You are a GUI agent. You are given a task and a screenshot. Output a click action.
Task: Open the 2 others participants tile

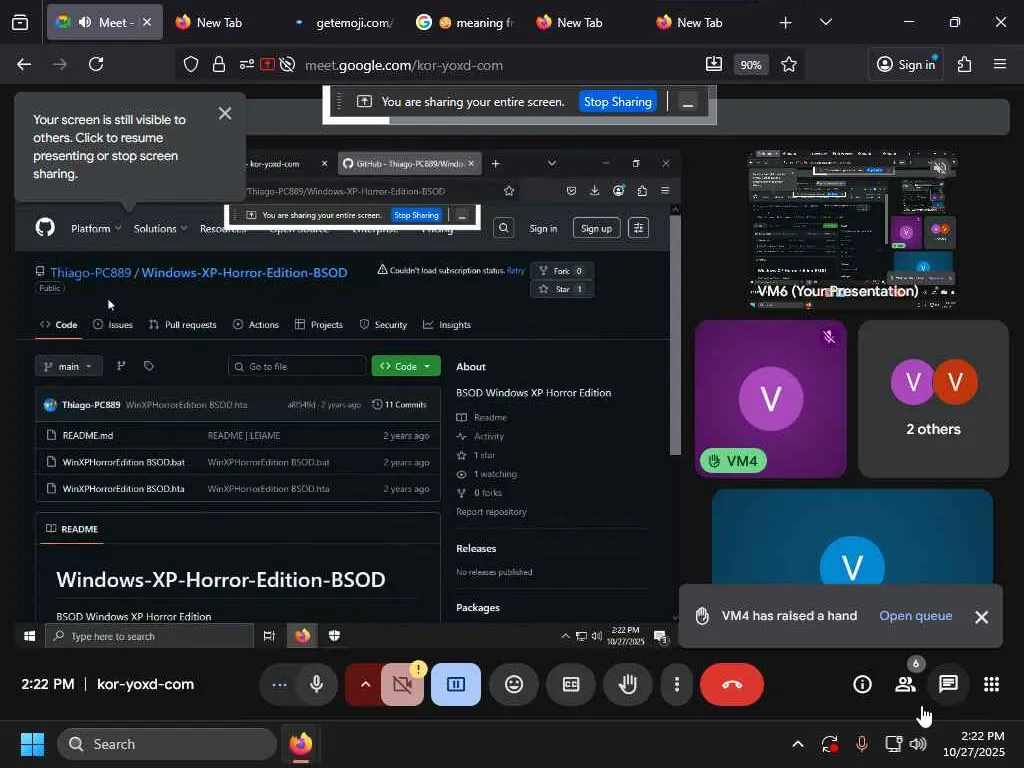click(933, 399)
